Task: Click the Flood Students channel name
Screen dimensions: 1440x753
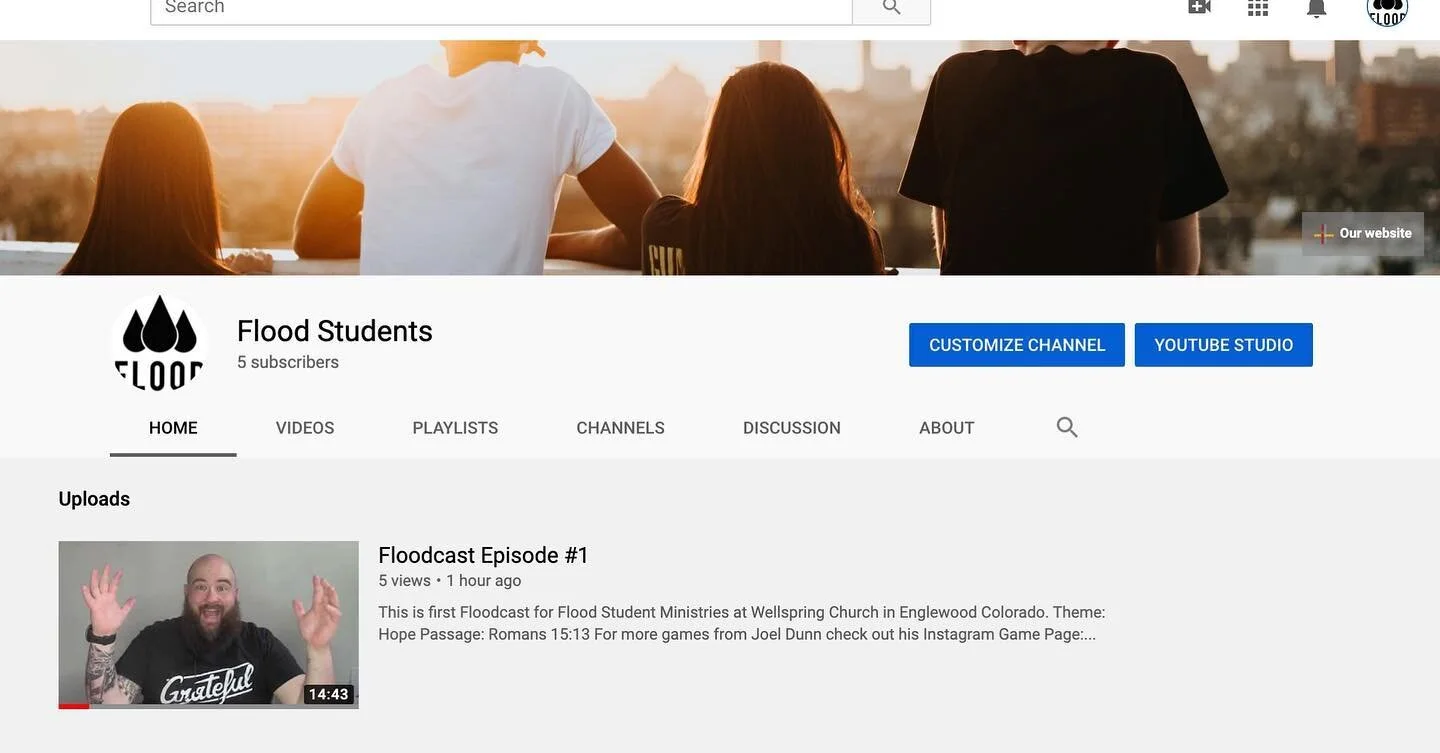Action: (x=335, y=331)
